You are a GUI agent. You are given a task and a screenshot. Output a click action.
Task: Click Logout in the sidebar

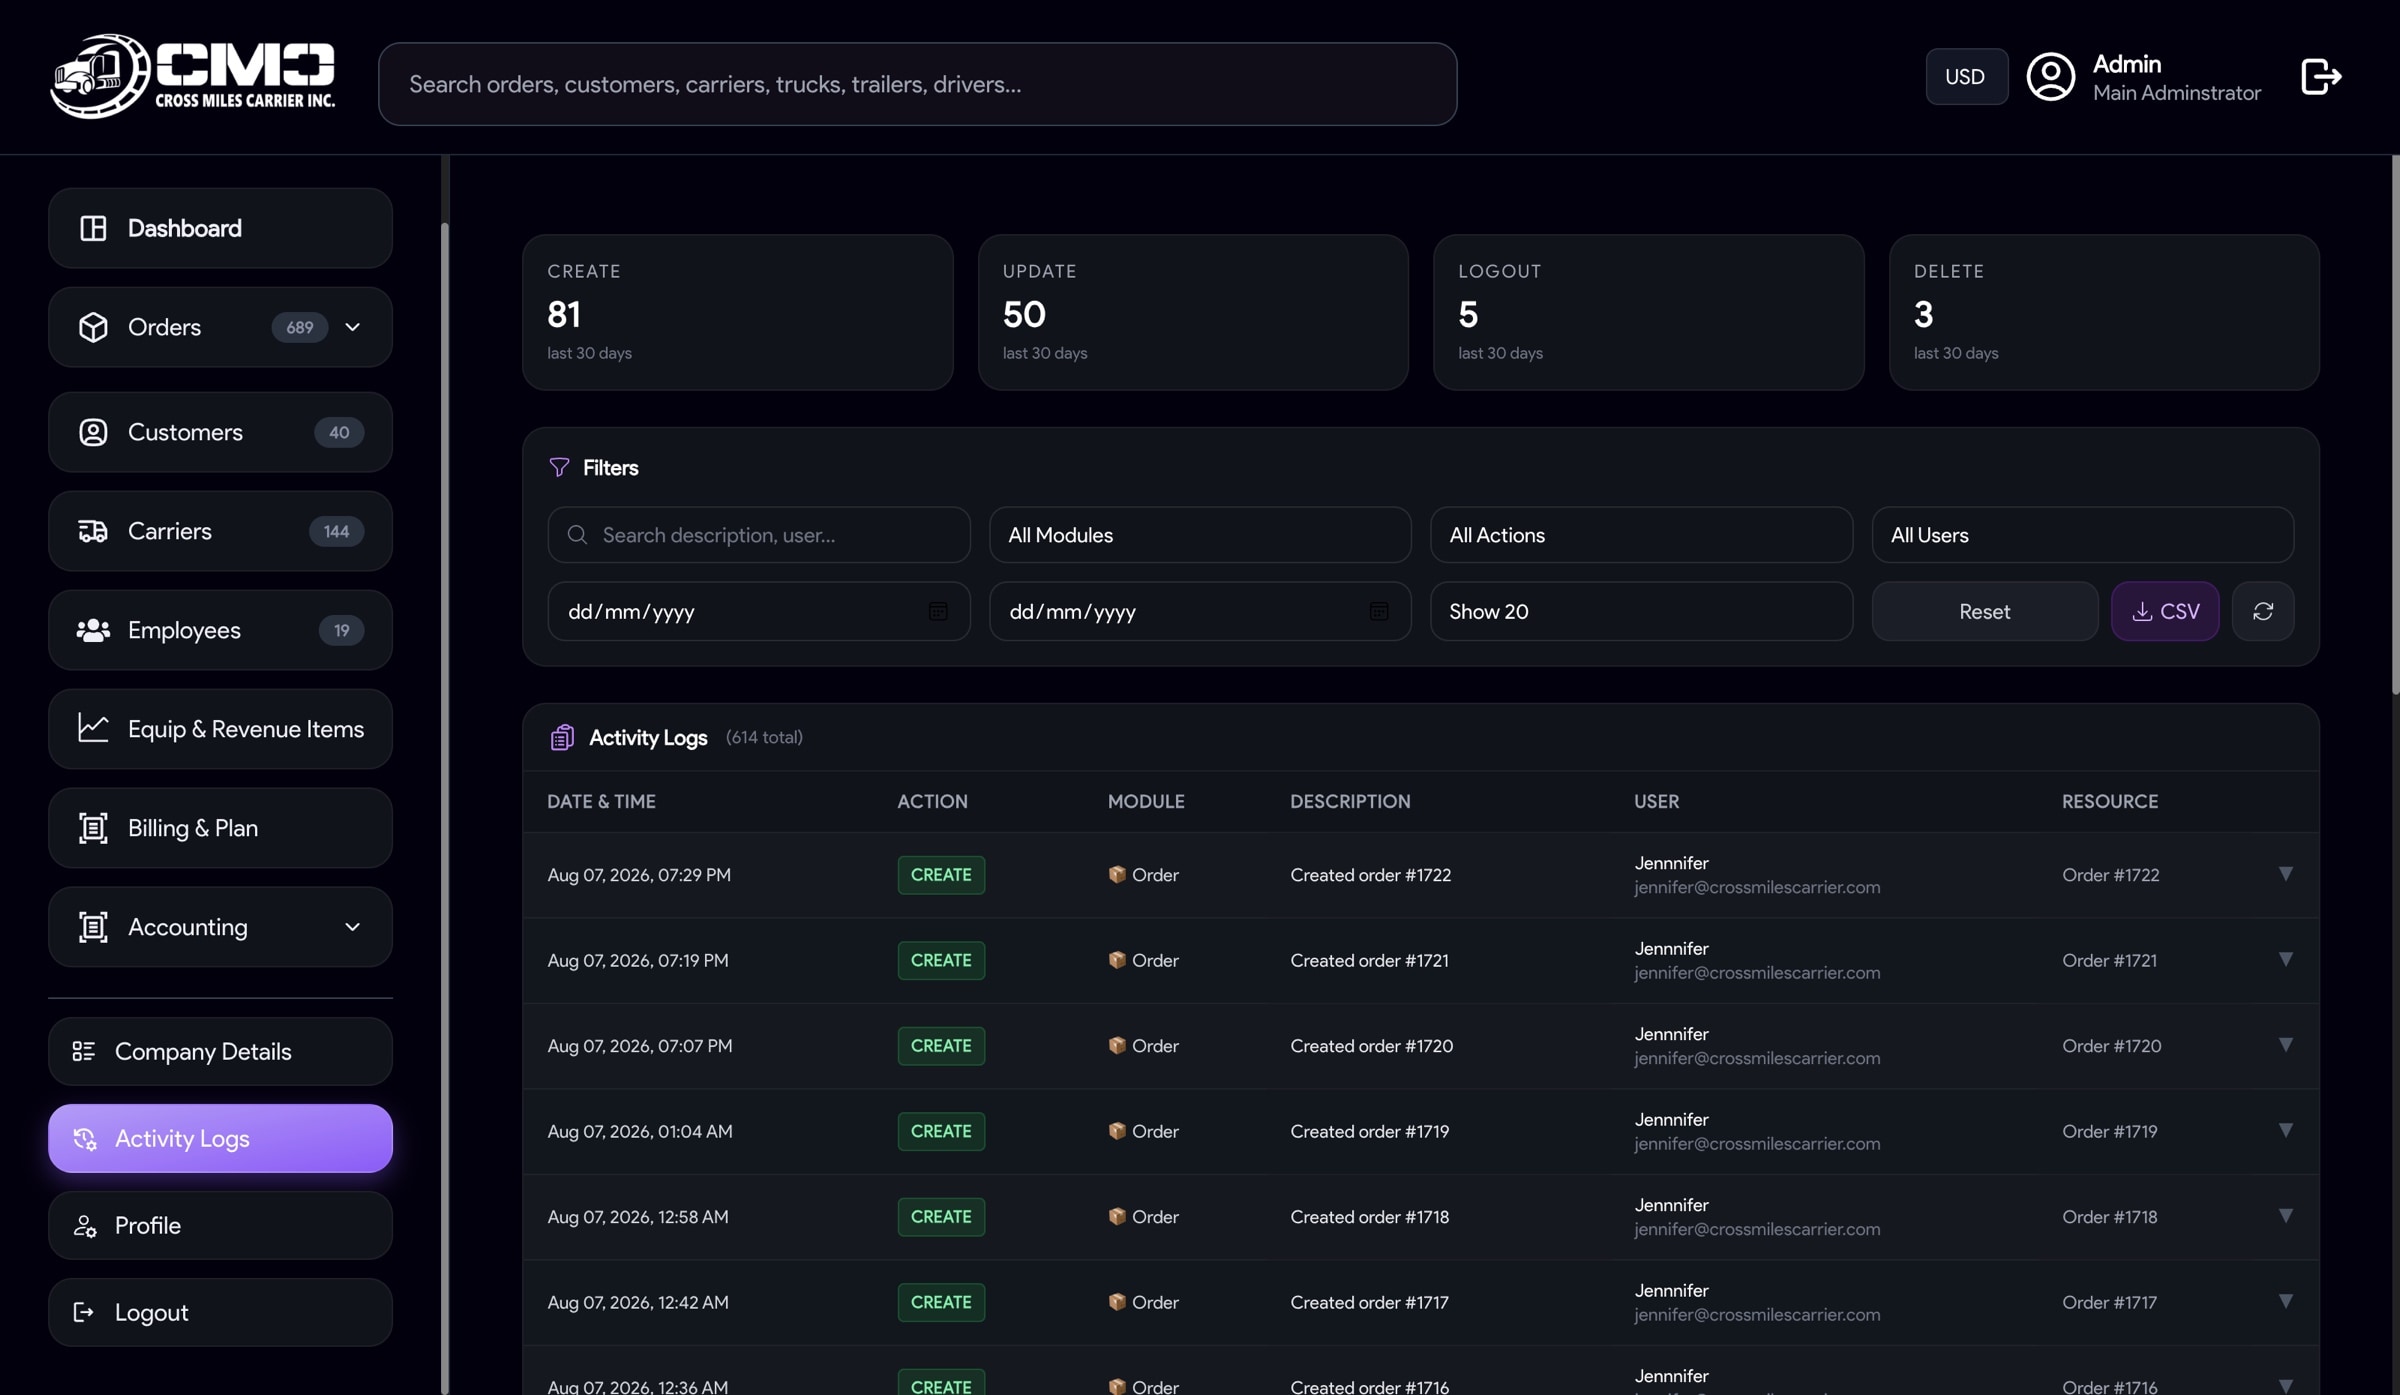[220, 1312]
